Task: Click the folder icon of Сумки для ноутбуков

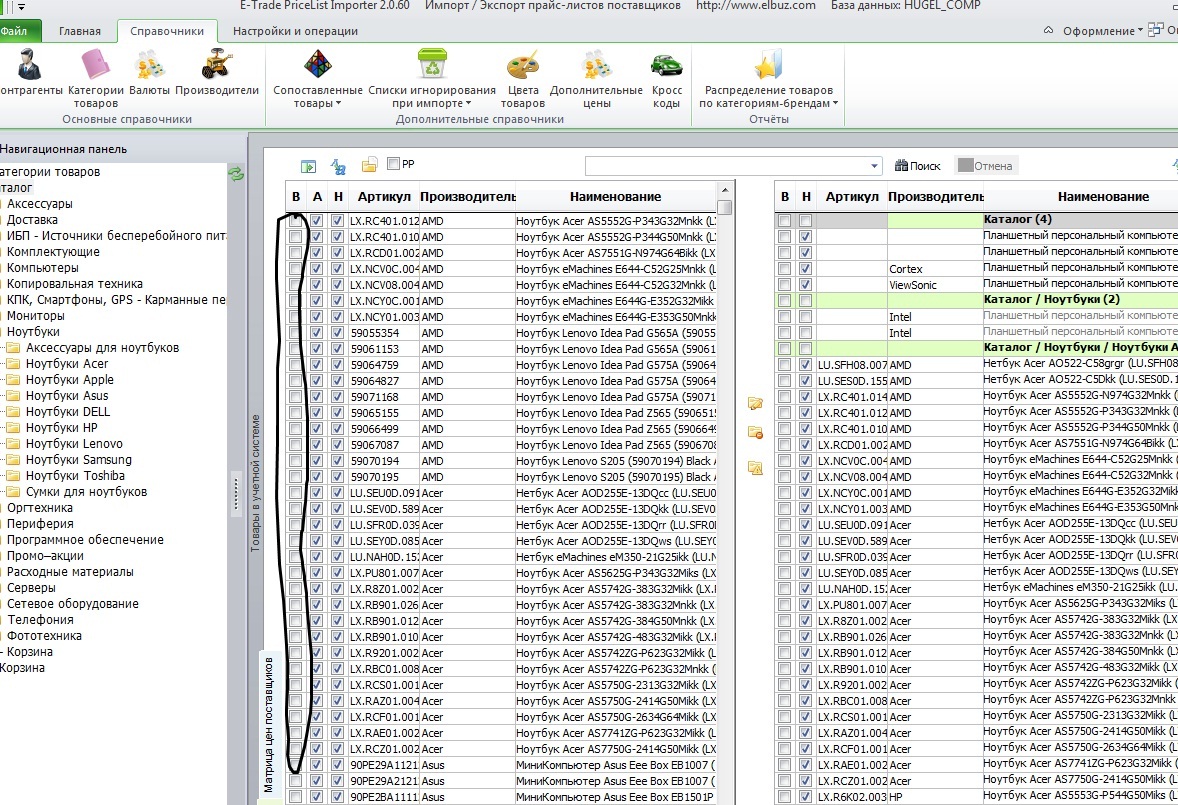Action: (14, 491)
